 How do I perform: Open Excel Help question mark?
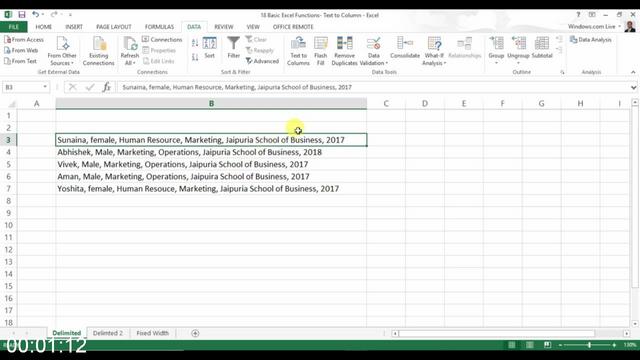point(578,15)
